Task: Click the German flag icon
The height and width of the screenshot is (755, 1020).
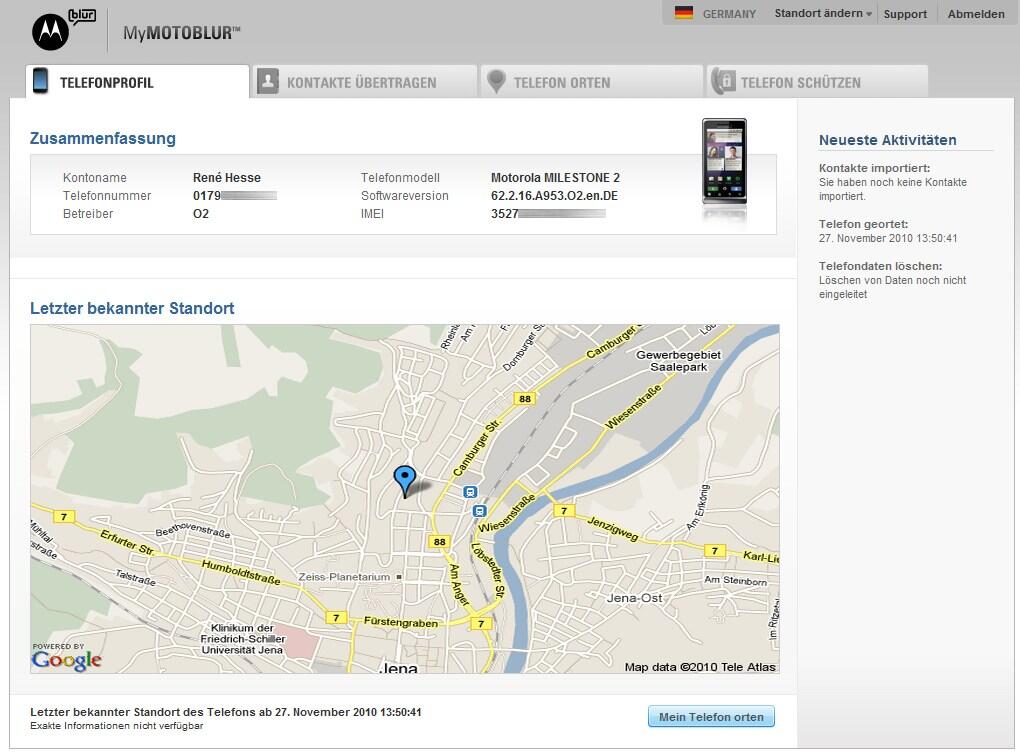Action: point(684,13)
